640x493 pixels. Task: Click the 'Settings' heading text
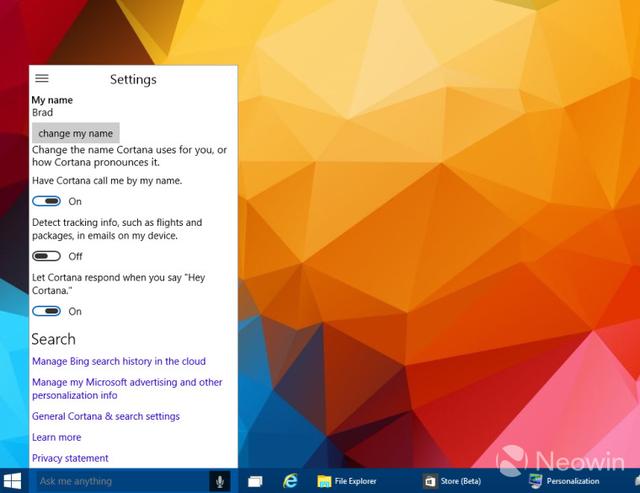click(133, 79)
